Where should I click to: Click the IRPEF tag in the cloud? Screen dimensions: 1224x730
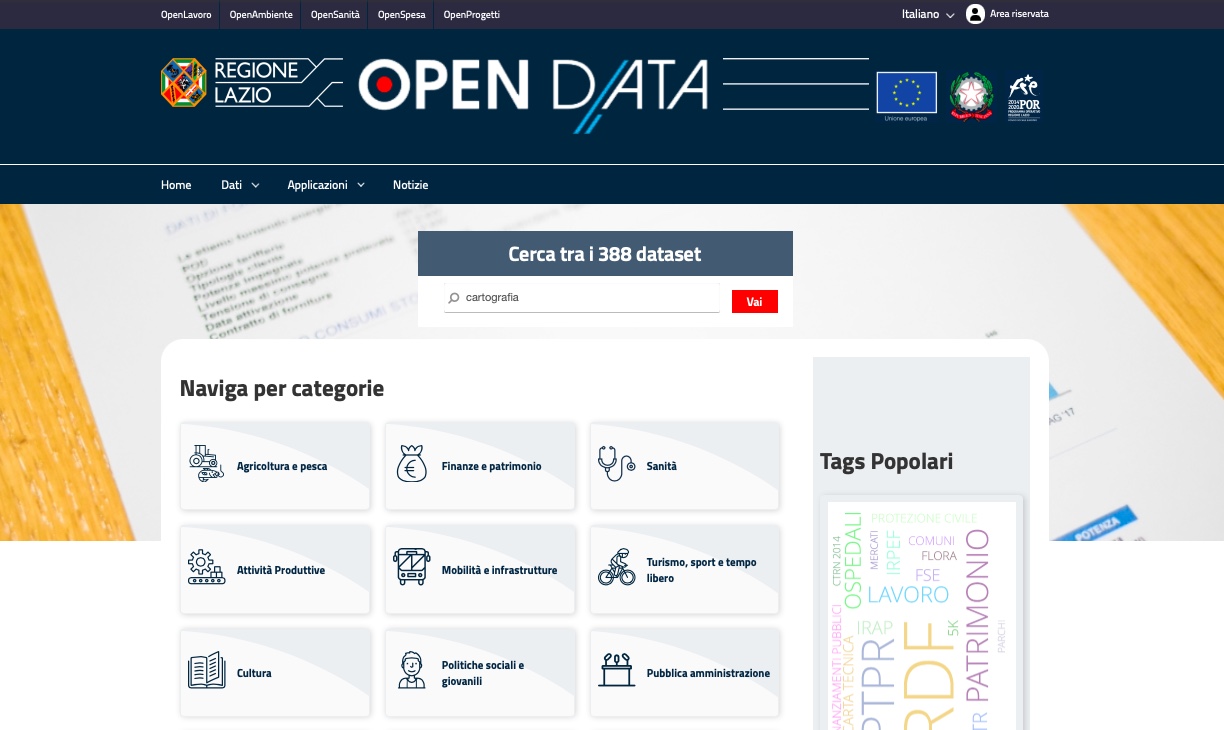point(893,553)
